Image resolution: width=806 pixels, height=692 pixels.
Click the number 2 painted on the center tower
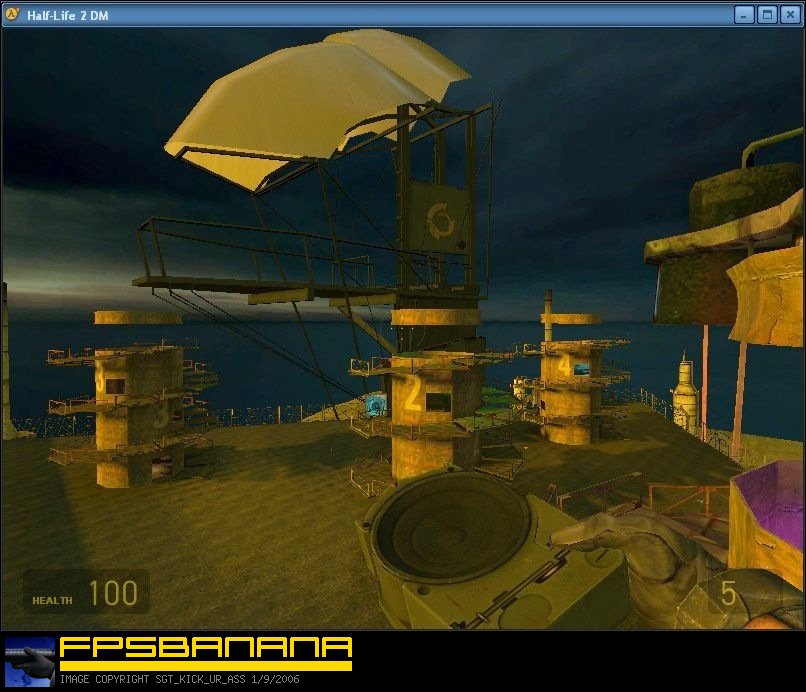411,396
